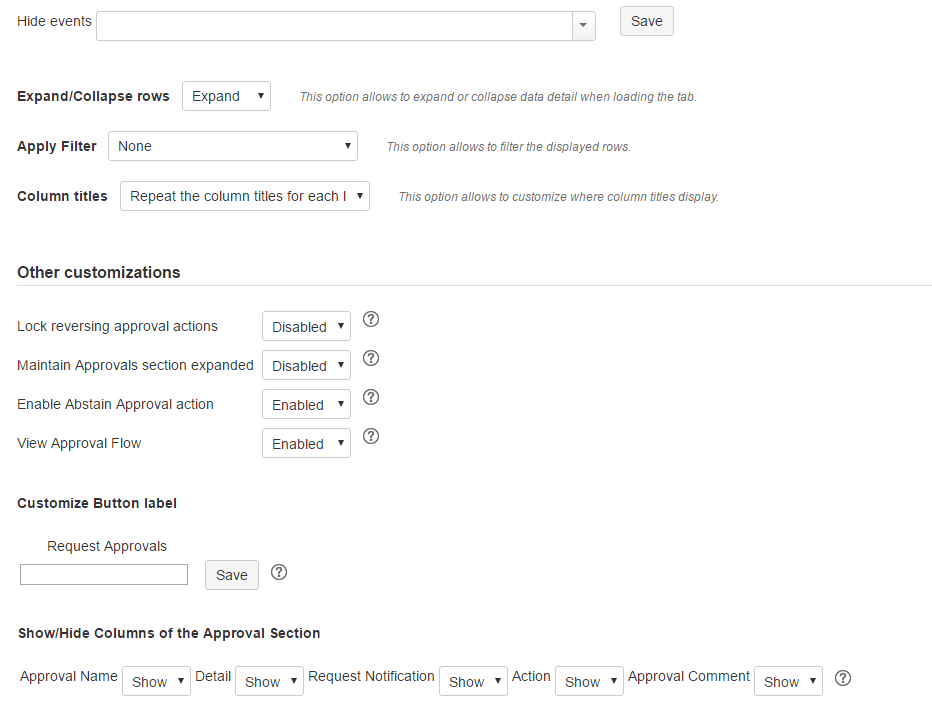Image resolution: width=932 pixels, height=720 pixels.
Task: Open the Apply Filter dropdown
Action: 233,146
